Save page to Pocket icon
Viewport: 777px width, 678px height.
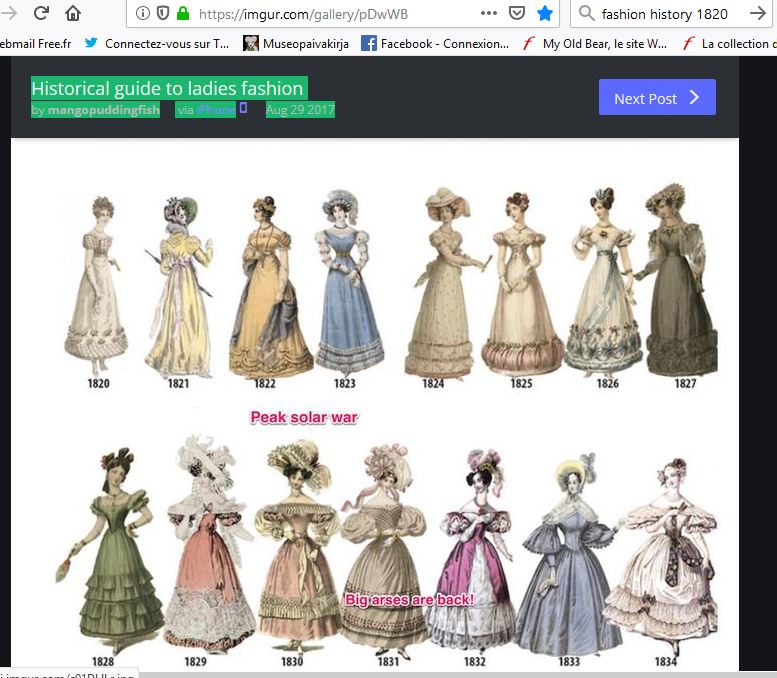click(517, 13)
